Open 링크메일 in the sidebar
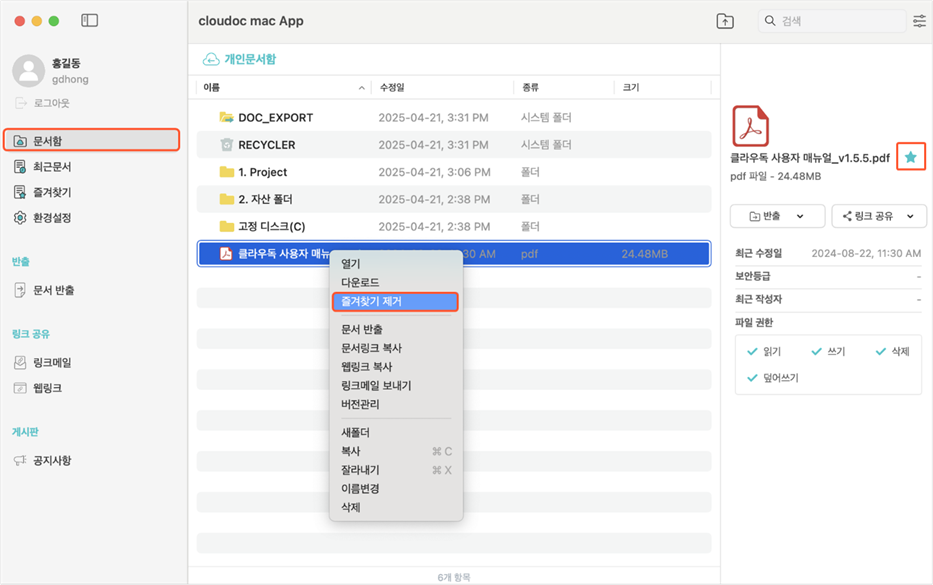The width and height of the screenshot is (933, 585). (x=52, y=362)
